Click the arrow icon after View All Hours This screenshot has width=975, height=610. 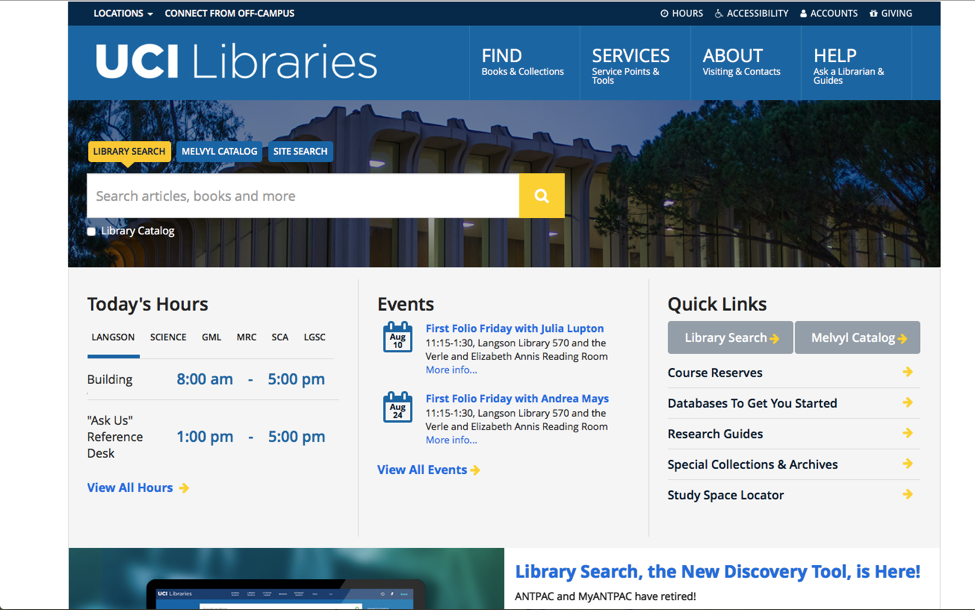183,488
